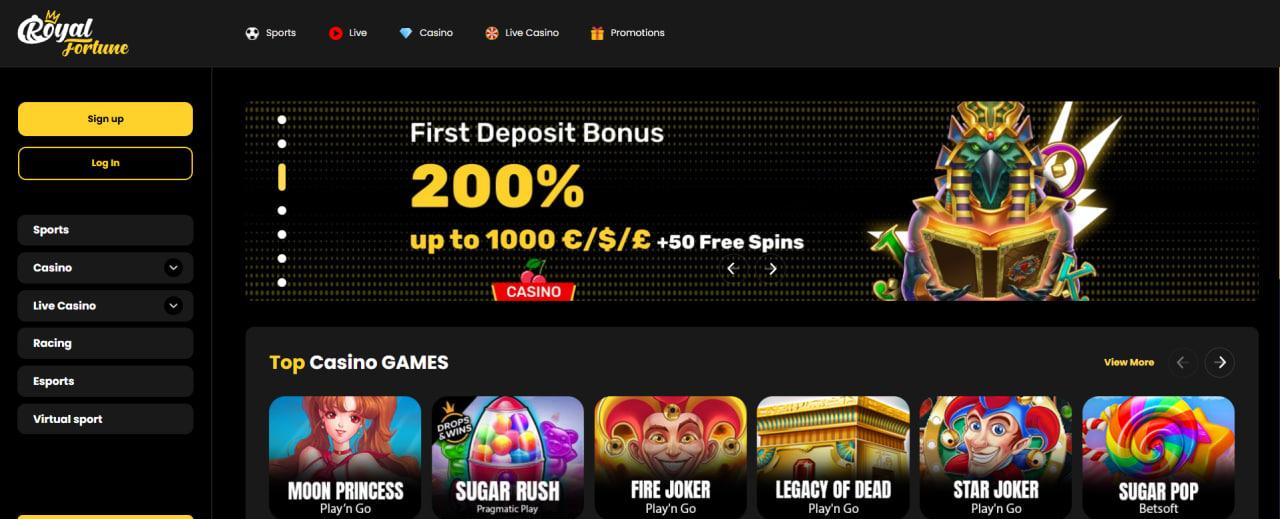Show next banner with right arrow
This screenshot has height=519, width=1280.
point(772,268)
